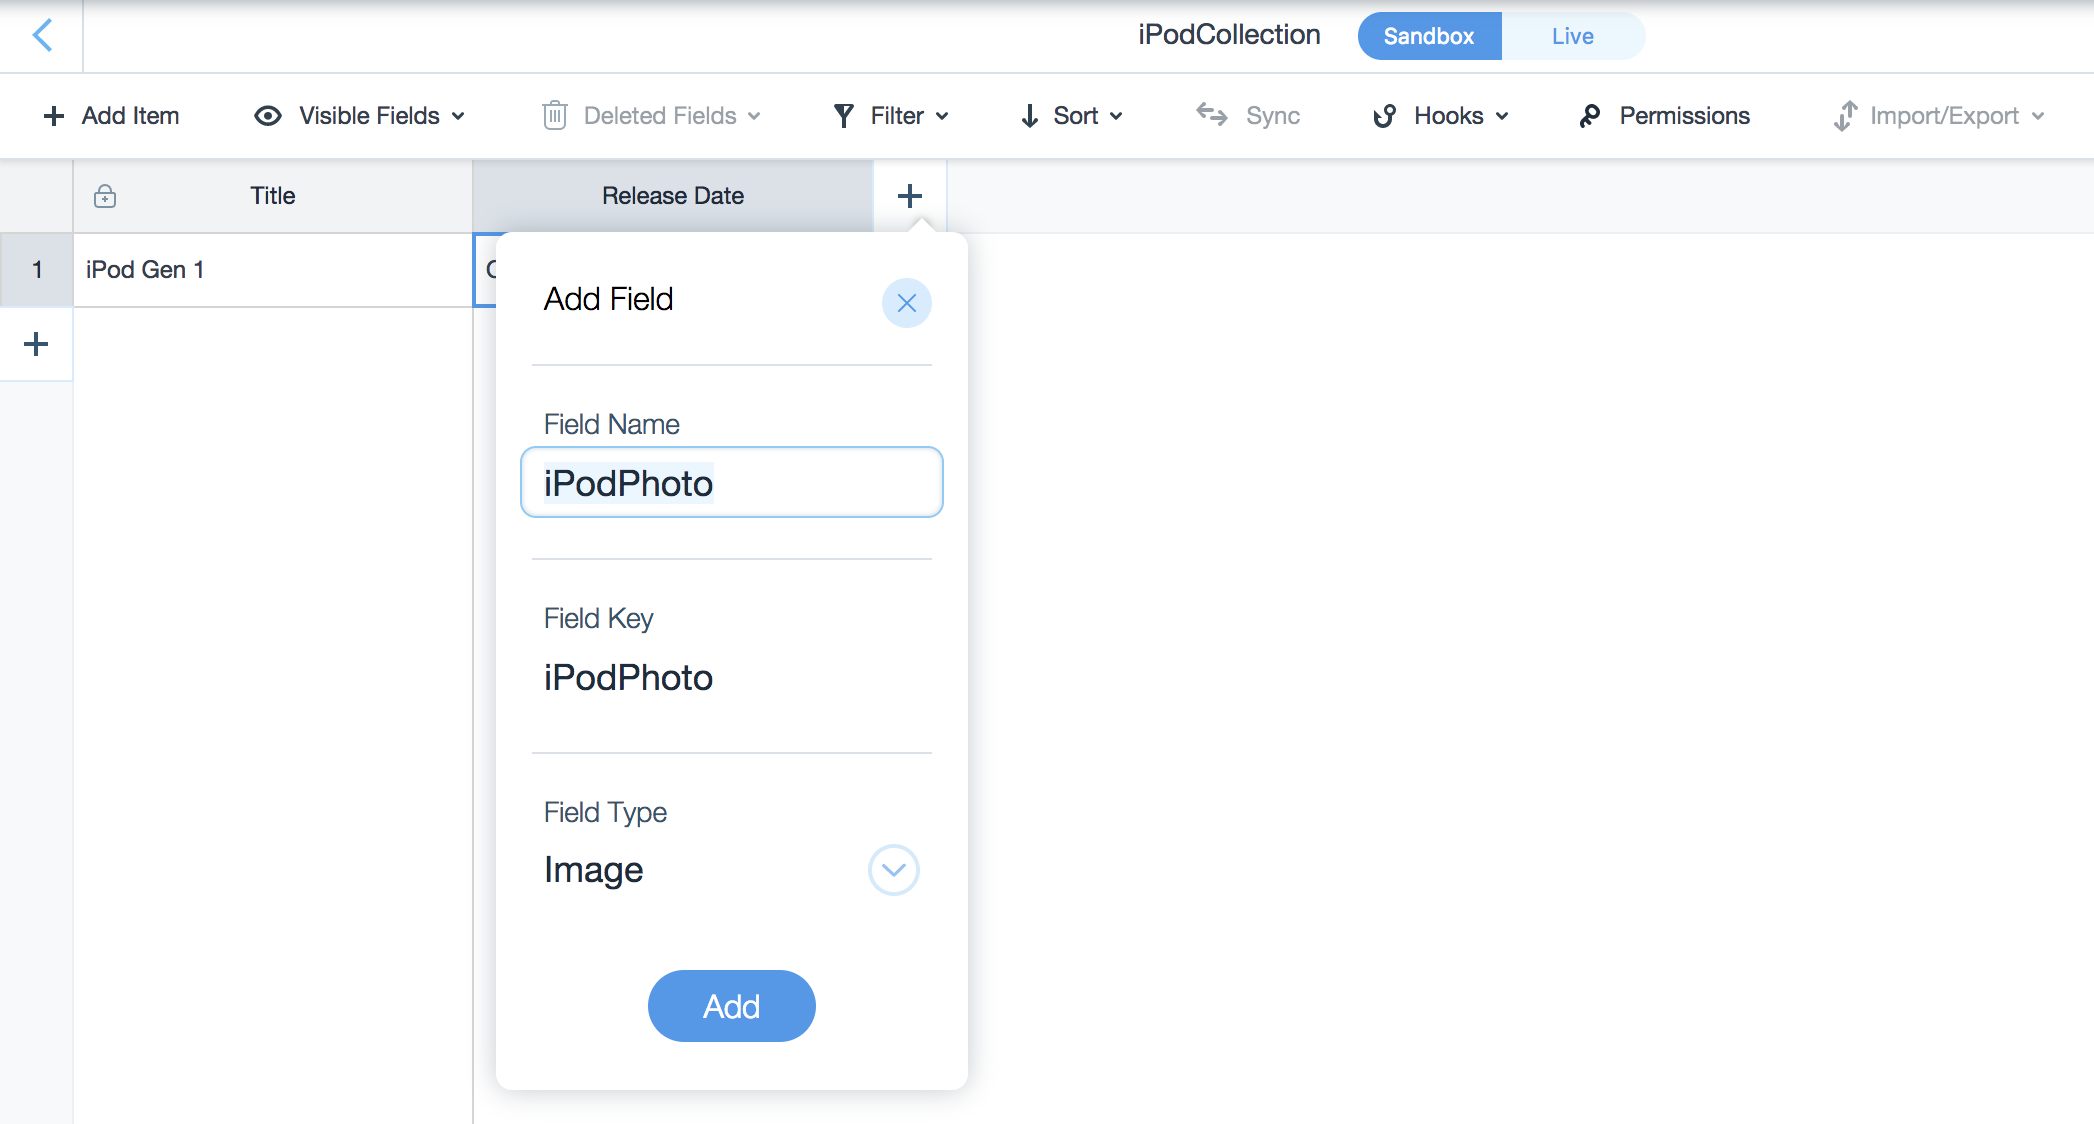The width and height of the screenshot is (2094, 1124).
Task: Click the eye icon for Visible Fields
Action: pos(268,116)
